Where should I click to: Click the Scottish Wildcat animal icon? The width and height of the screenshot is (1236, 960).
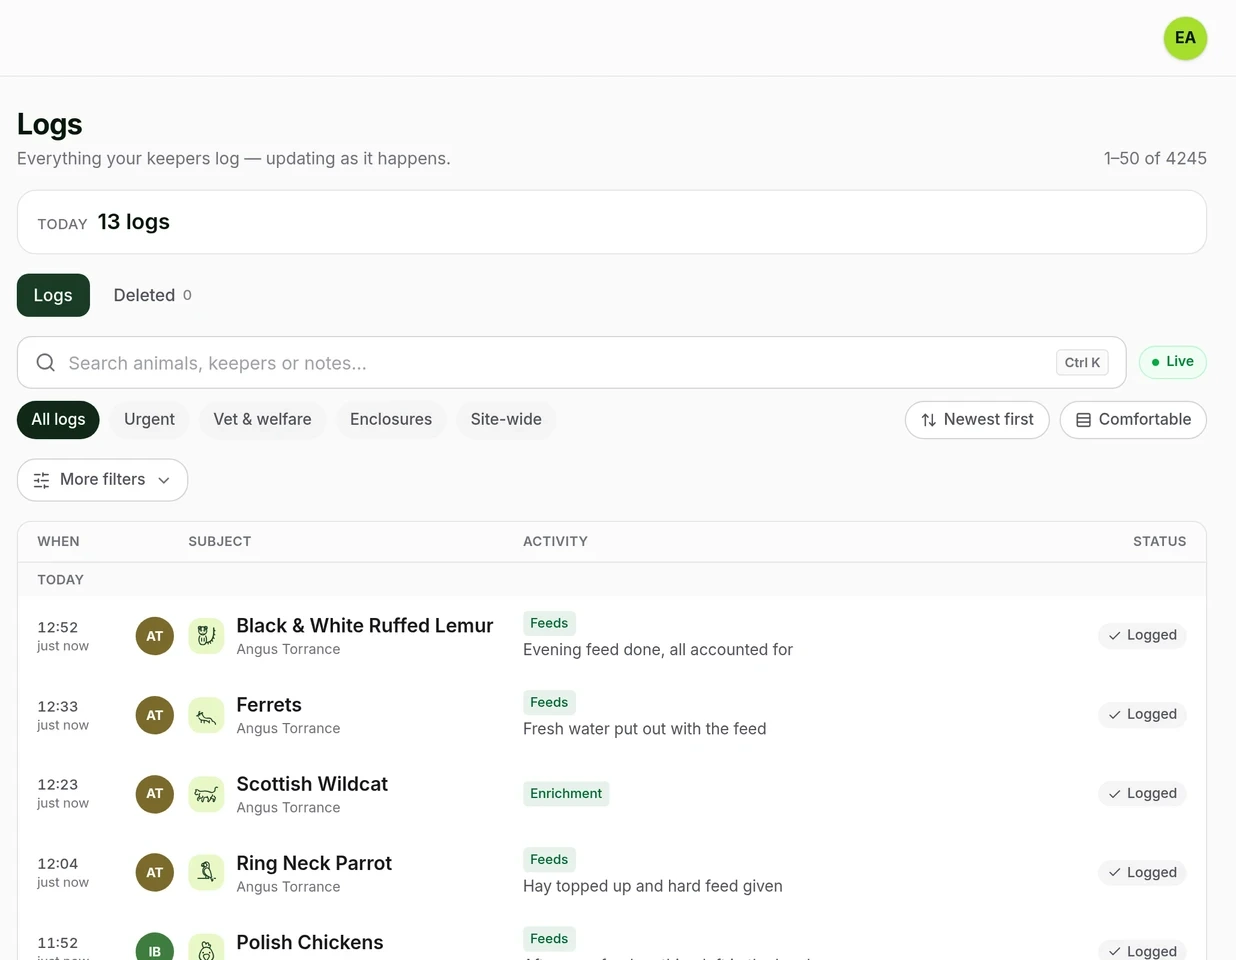206,794
